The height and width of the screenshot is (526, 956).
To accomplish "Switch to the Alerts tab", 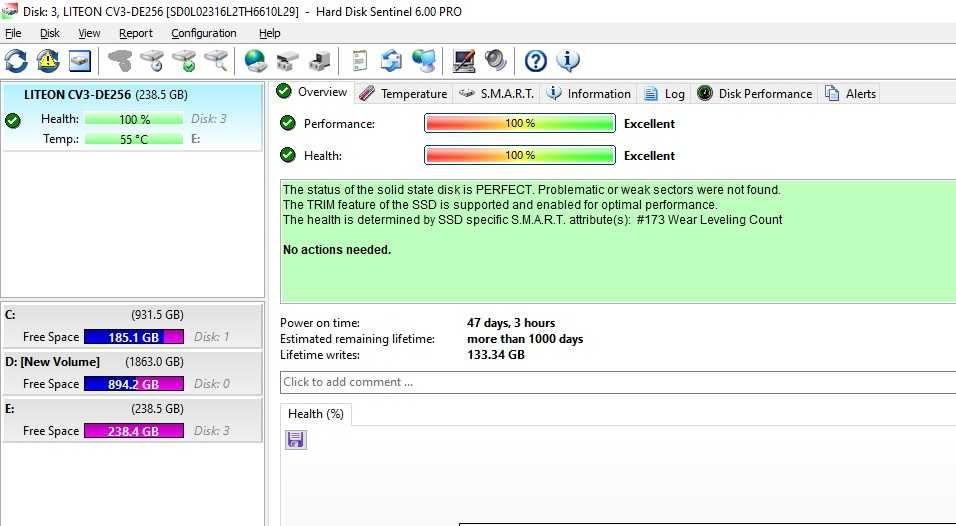I will (850, 93).
